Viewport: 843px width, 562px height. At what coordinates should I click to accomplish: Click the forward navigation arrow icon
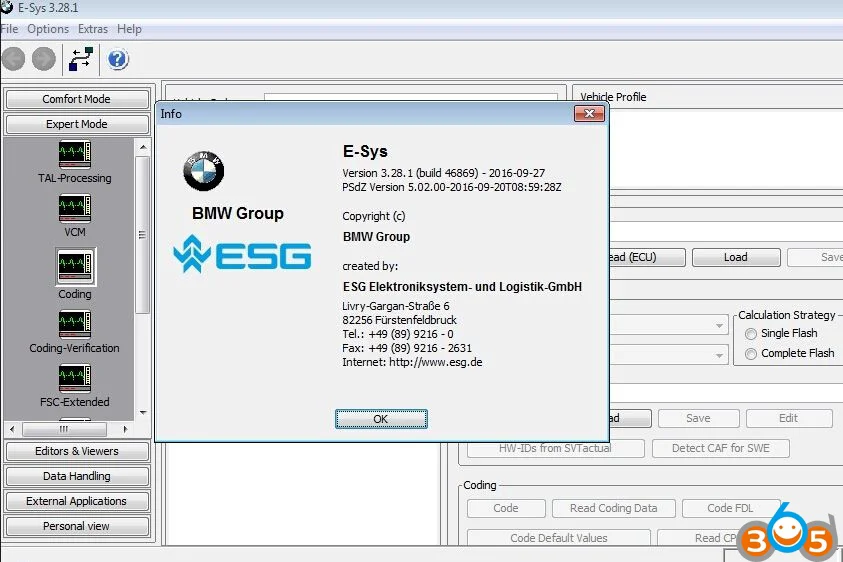44,59
